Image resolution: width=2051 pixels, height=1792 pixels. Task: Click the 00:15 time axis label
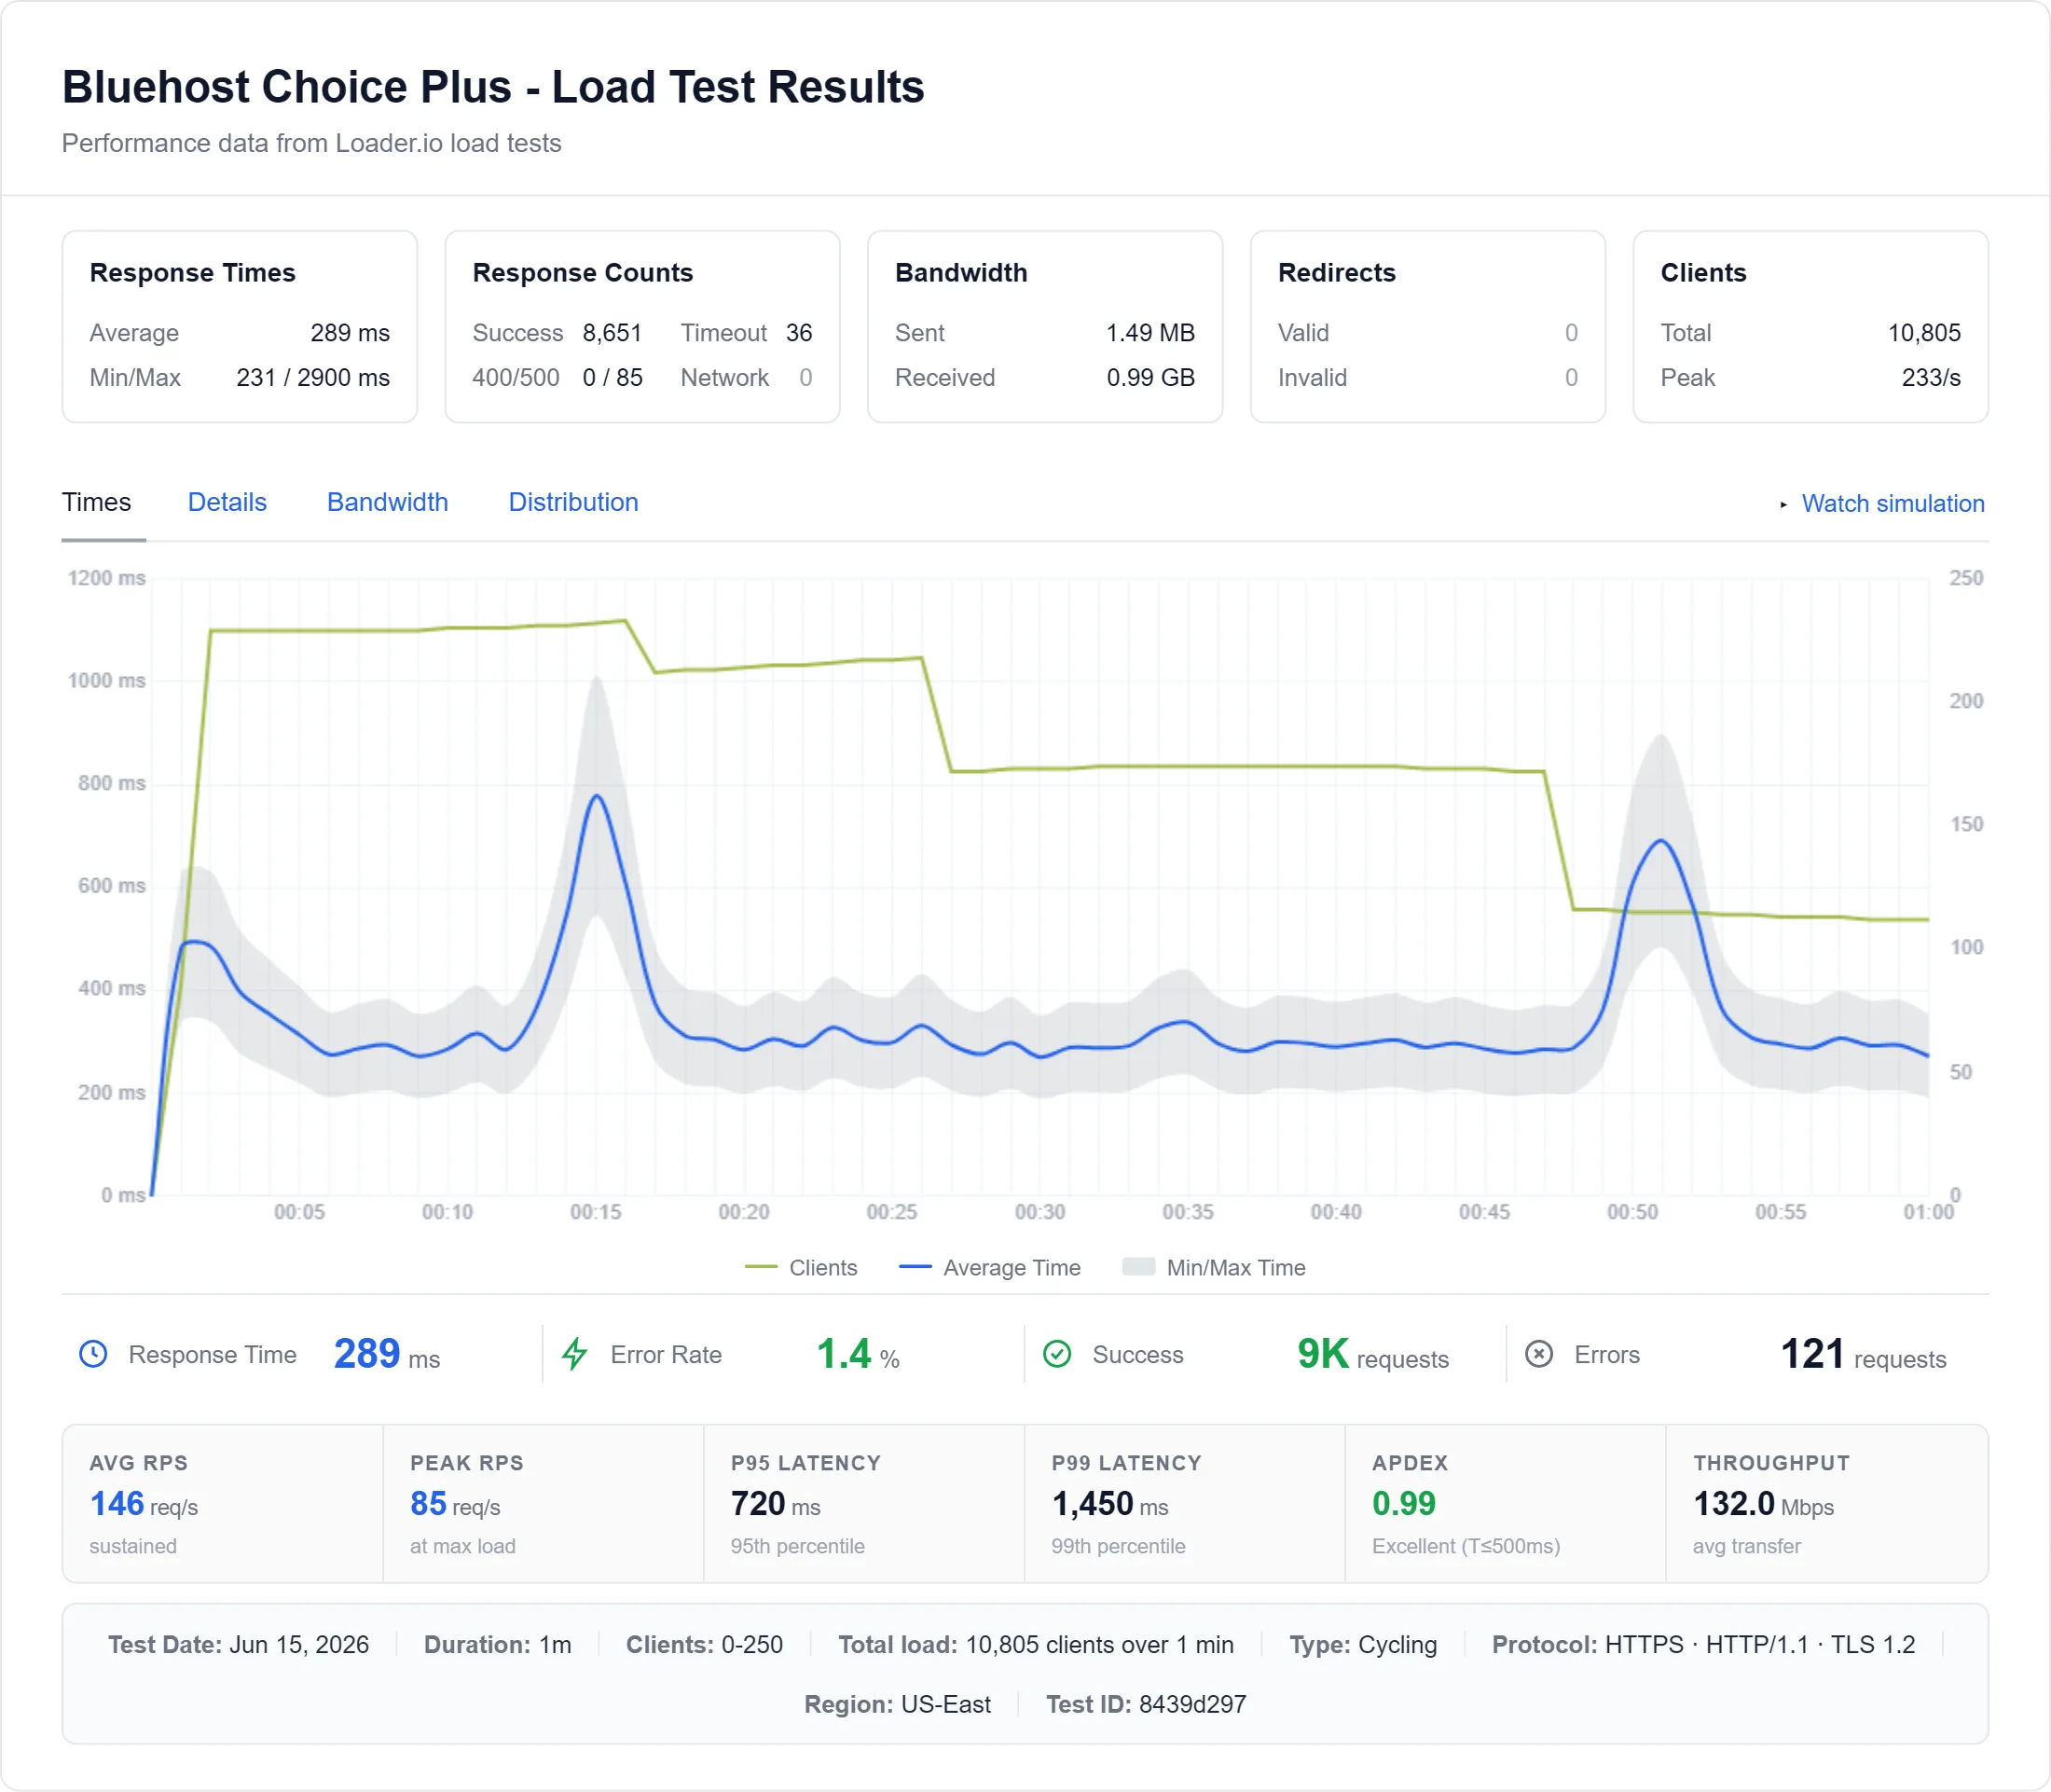596,1212
